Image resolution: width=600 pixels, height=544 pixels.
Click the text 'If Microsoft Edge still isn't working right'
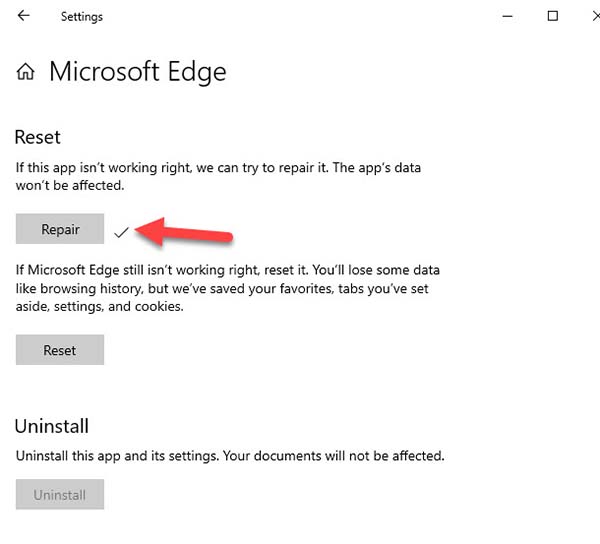(138, 270)
